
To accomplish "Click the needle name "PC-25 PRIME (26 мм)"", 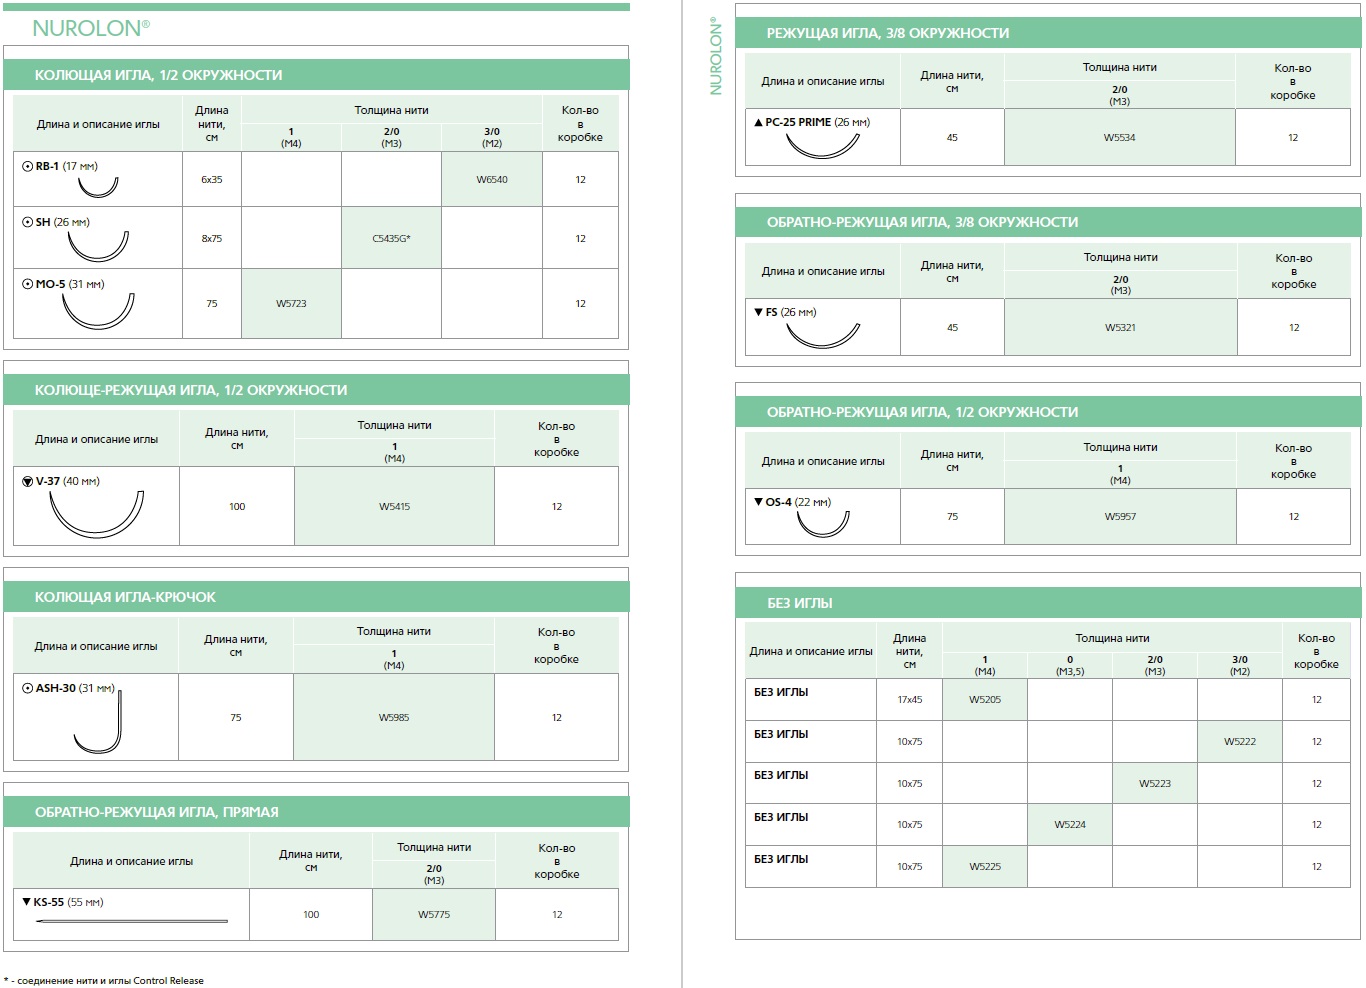I will tap(818, 122).
